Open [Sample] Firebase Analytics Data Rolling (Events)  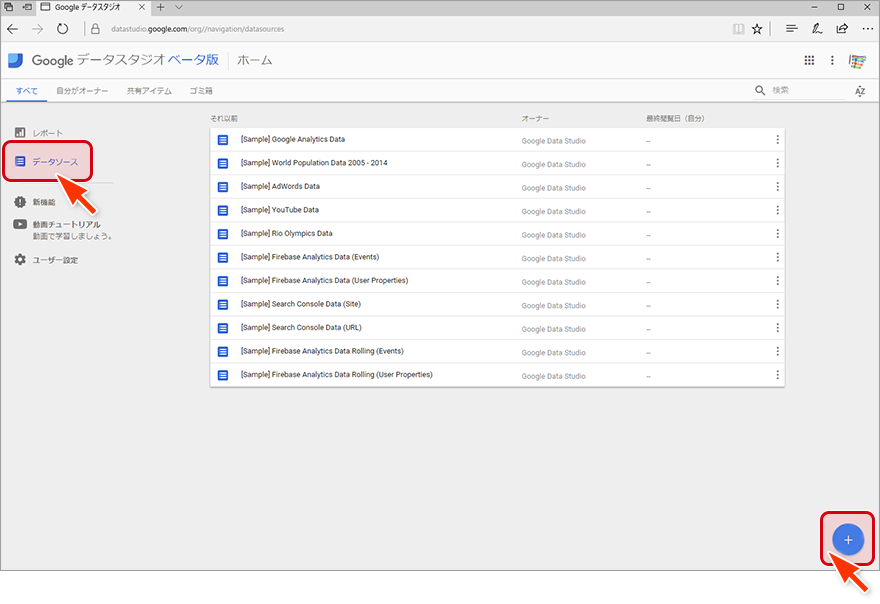[497, 352]
